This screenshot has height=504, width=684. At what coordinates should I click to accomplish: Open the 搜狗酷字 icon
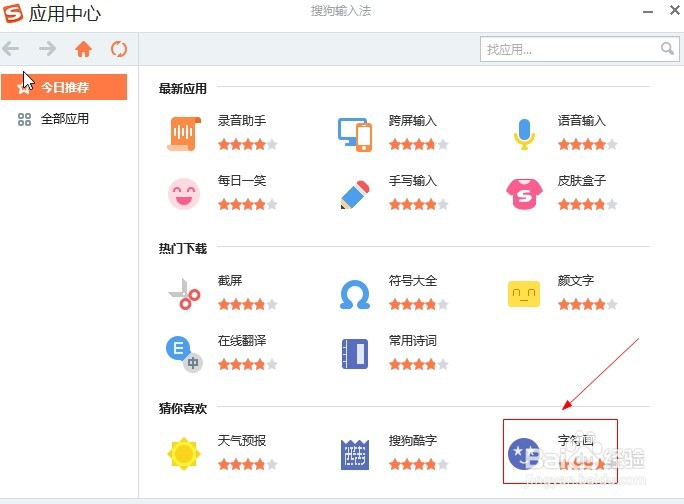click(x=355, y=454)
